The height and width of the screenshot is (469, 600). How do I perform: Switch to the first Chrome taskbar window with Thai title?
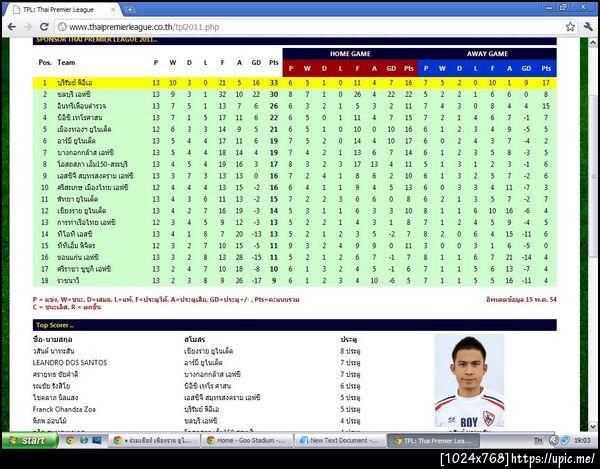click(154, 441)
